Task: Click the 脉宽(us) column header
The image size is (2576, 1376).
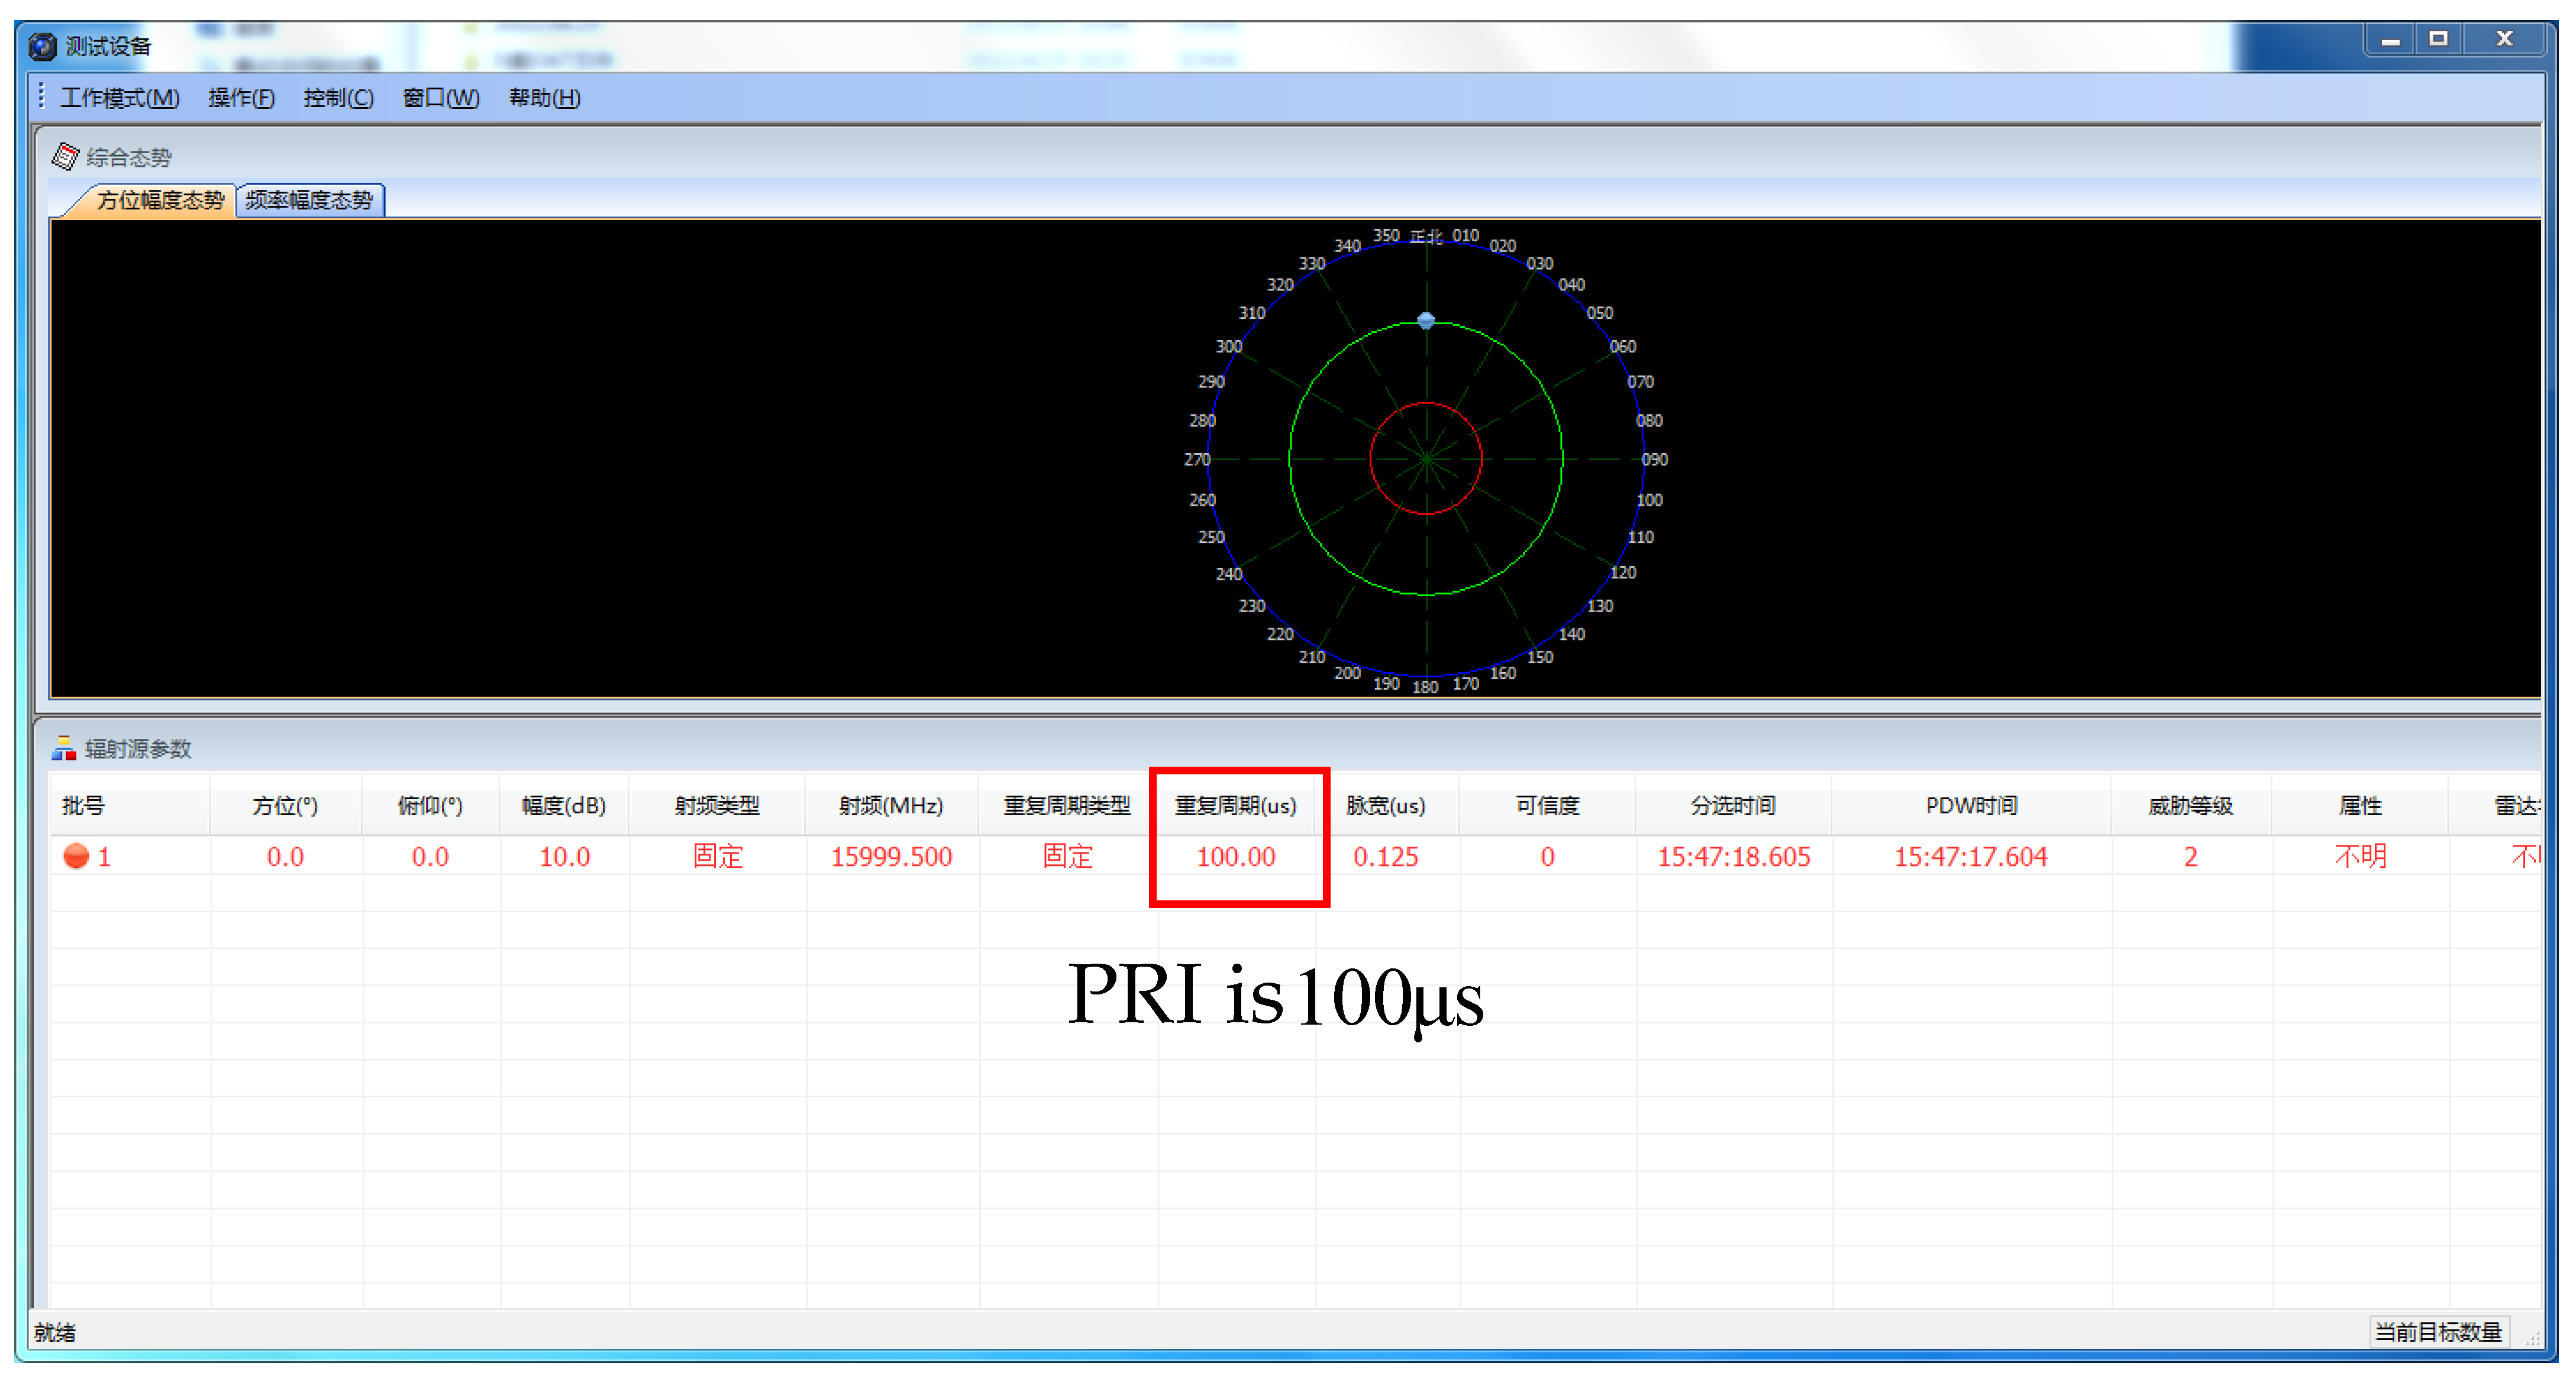Action: 1386,805
